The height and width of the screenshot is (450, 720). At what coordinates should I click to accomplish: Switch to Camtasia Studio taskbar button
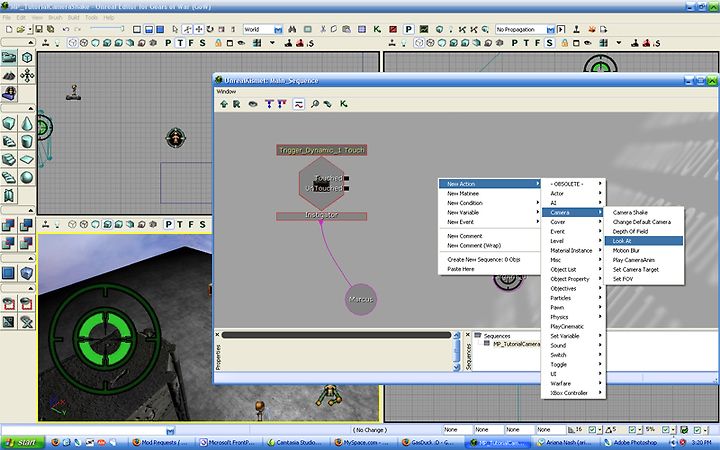295,443
